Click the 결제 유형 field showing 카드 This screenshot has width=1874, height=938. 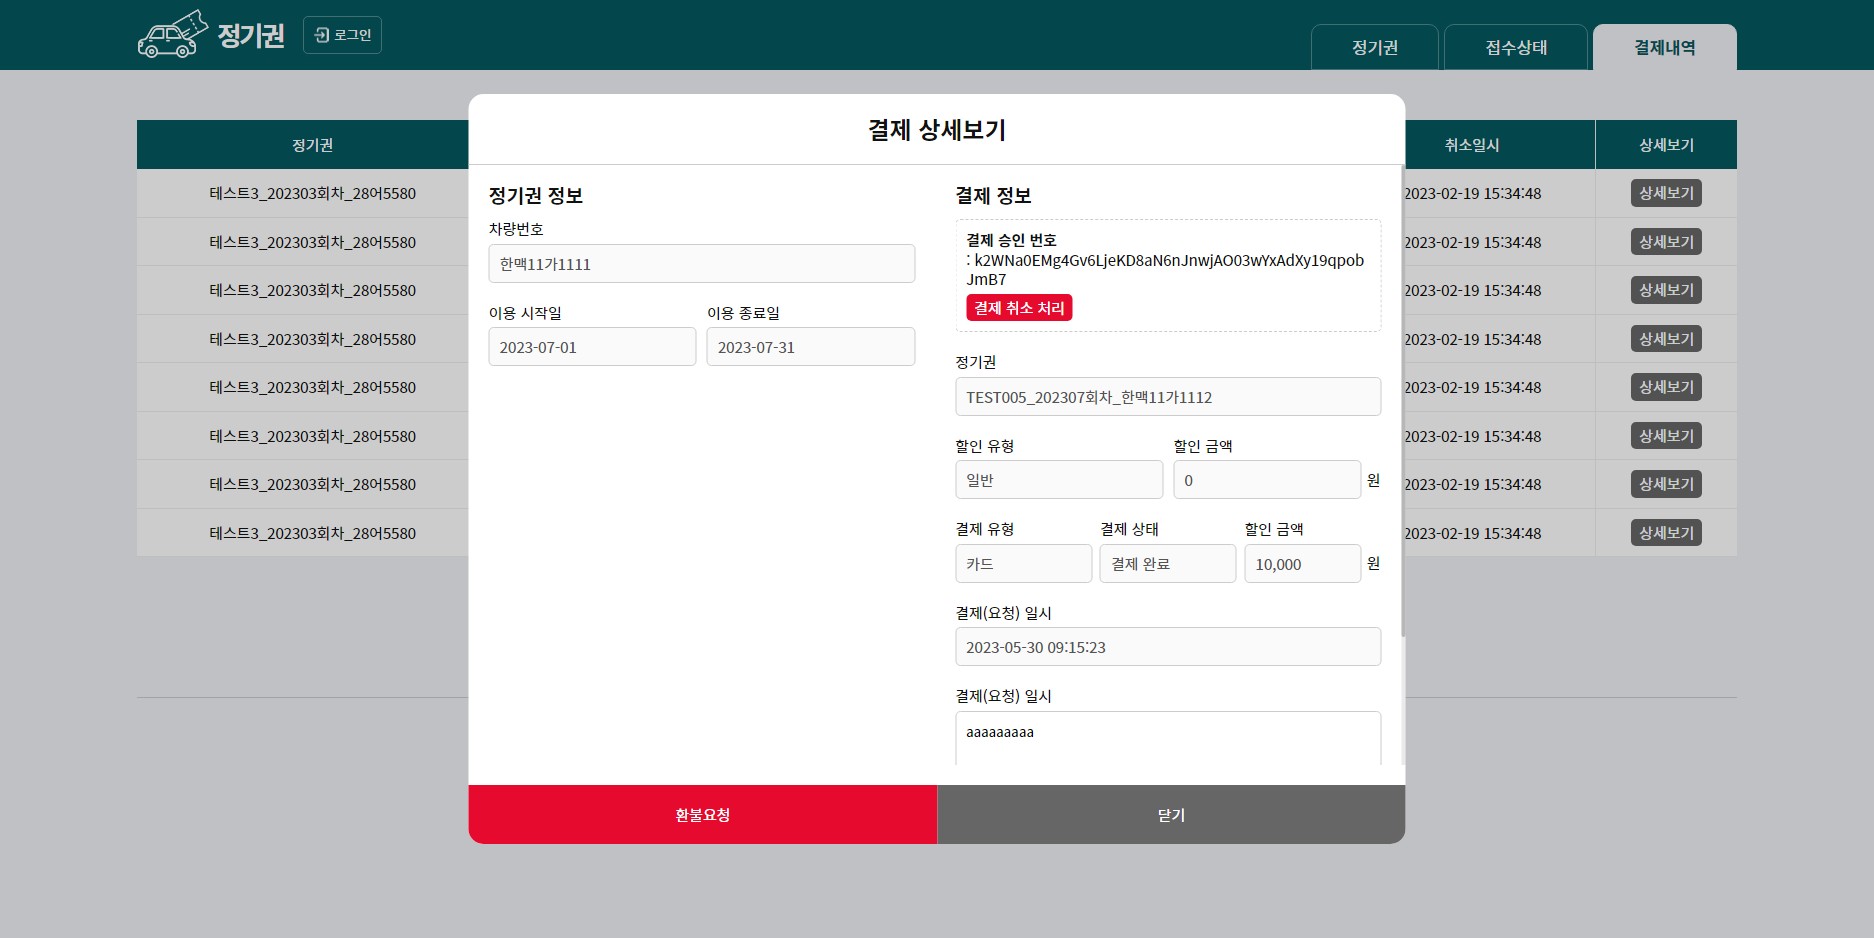[x=1022, y=563]
